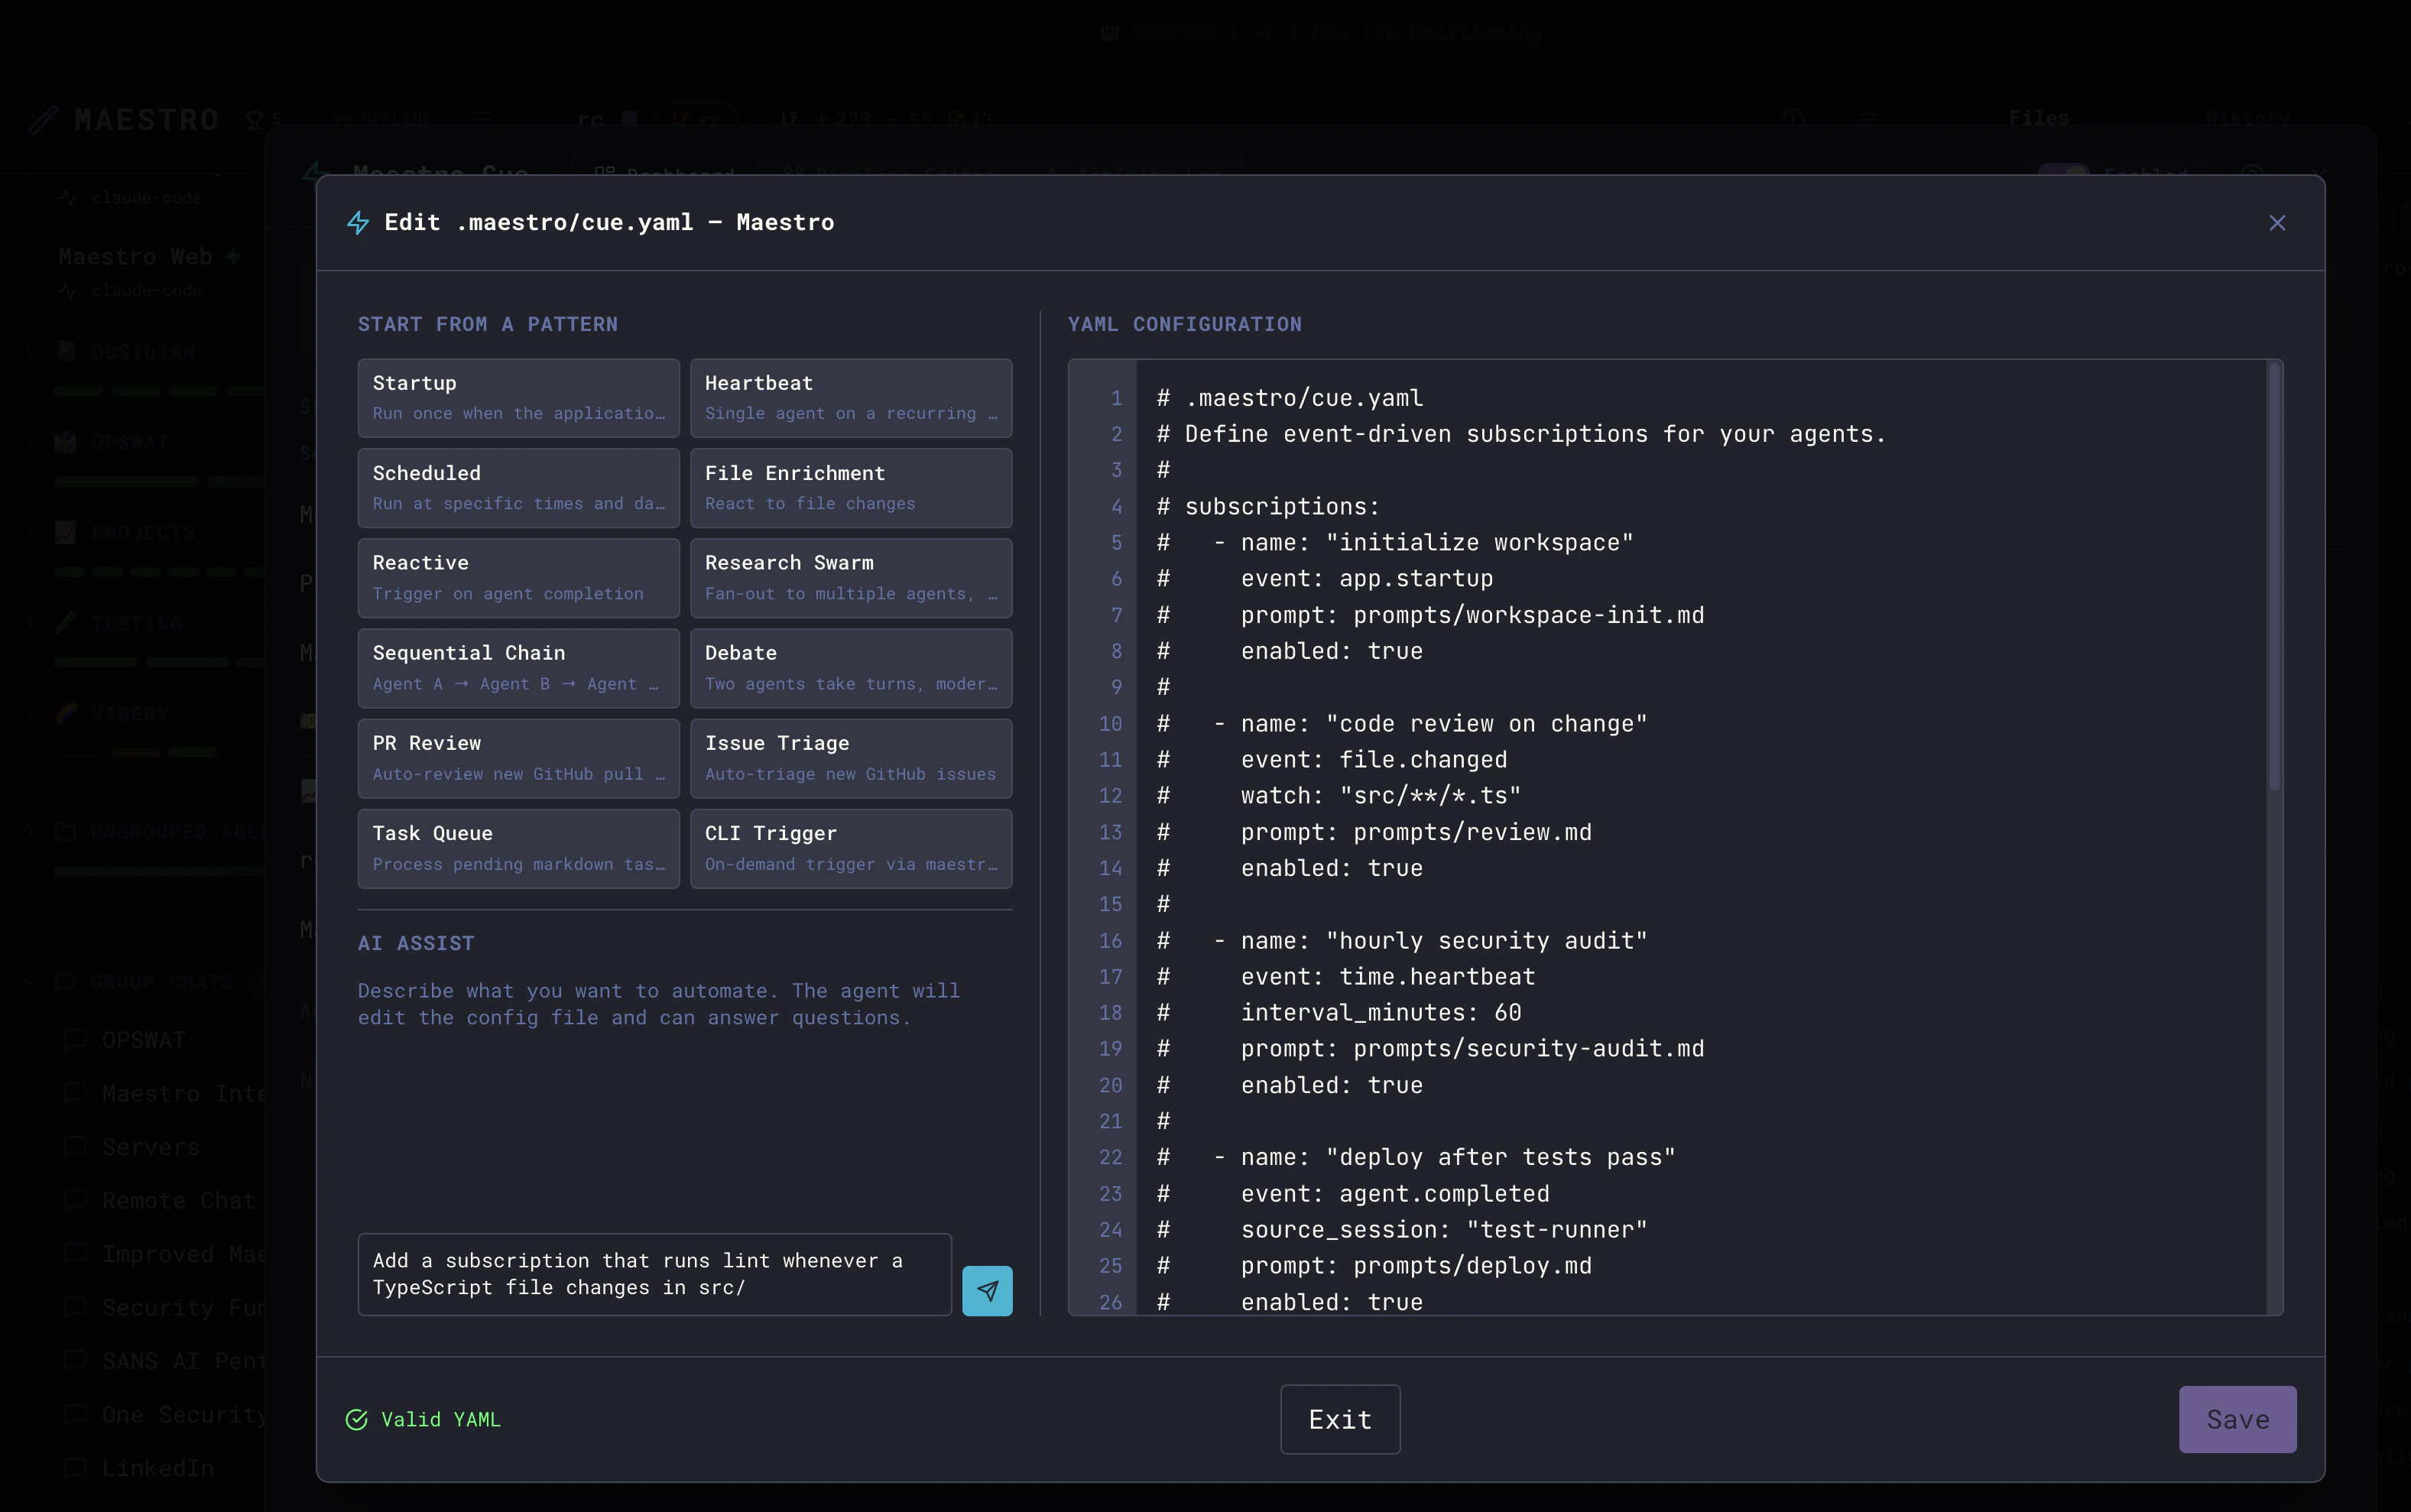Click the purple Save button

pos(2237,1419)
